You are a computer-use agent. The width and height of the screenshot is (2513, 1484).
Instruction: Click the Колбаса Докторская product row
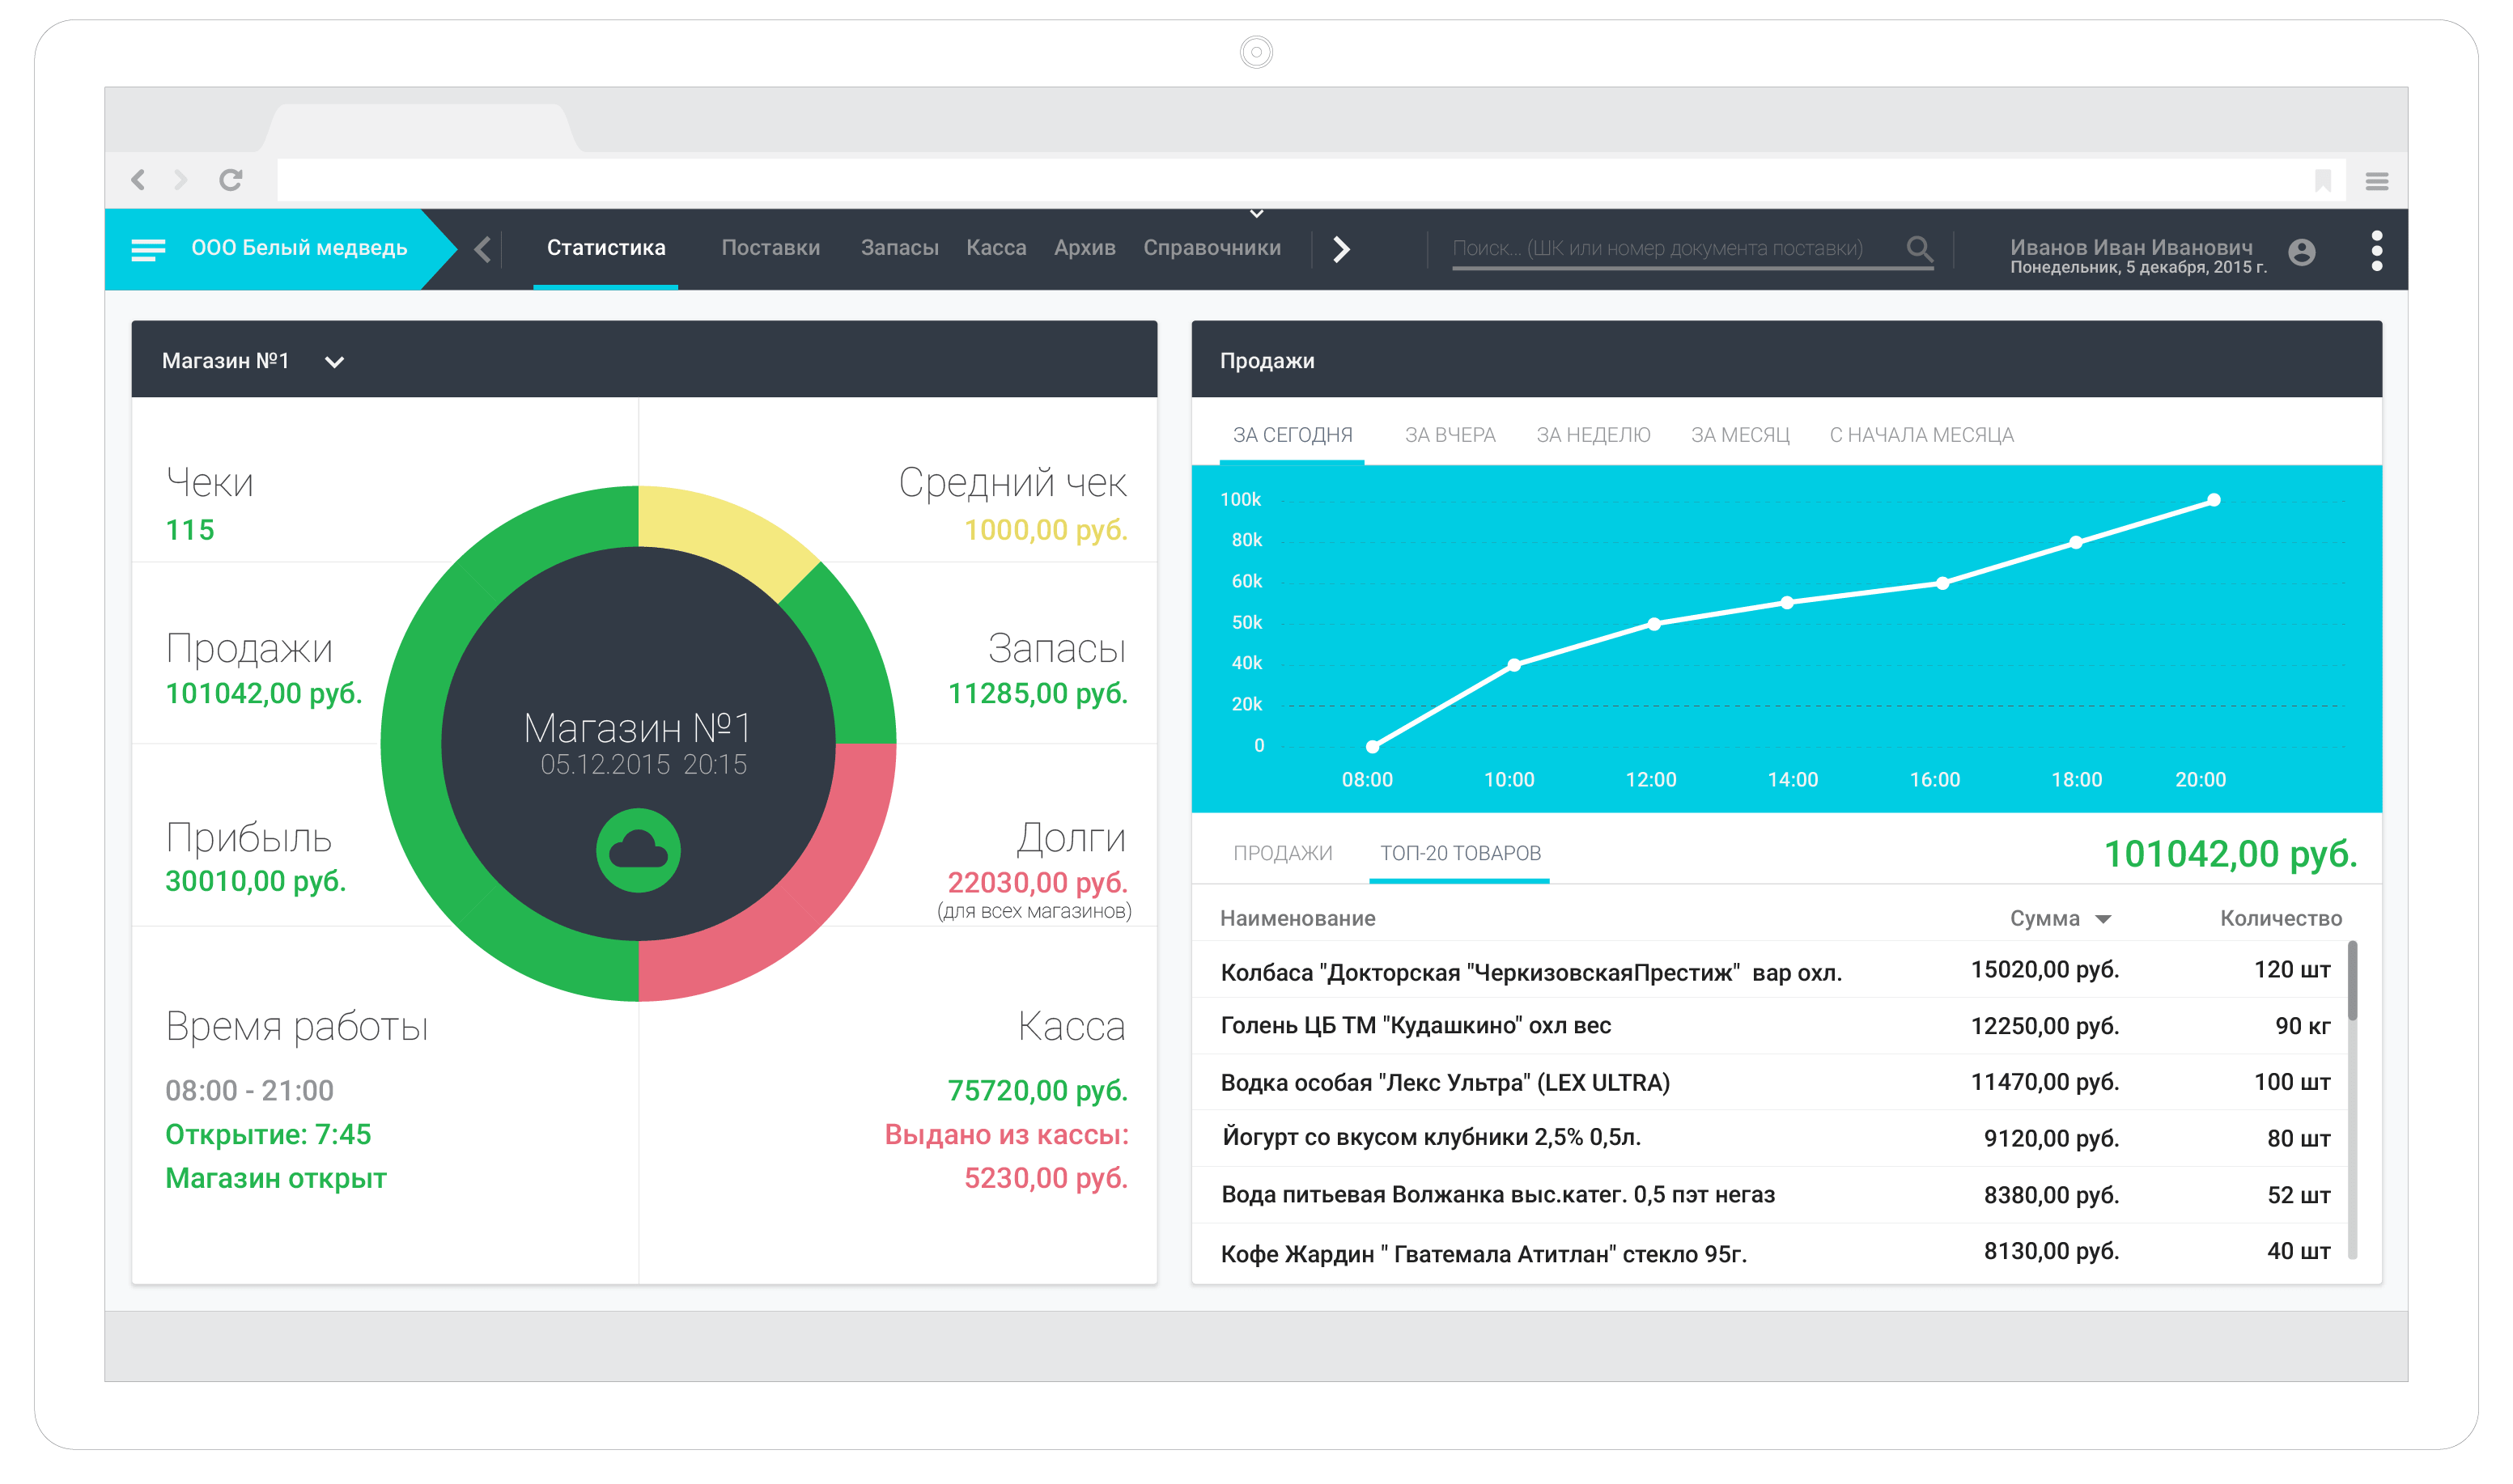(x=1530, y=972)
